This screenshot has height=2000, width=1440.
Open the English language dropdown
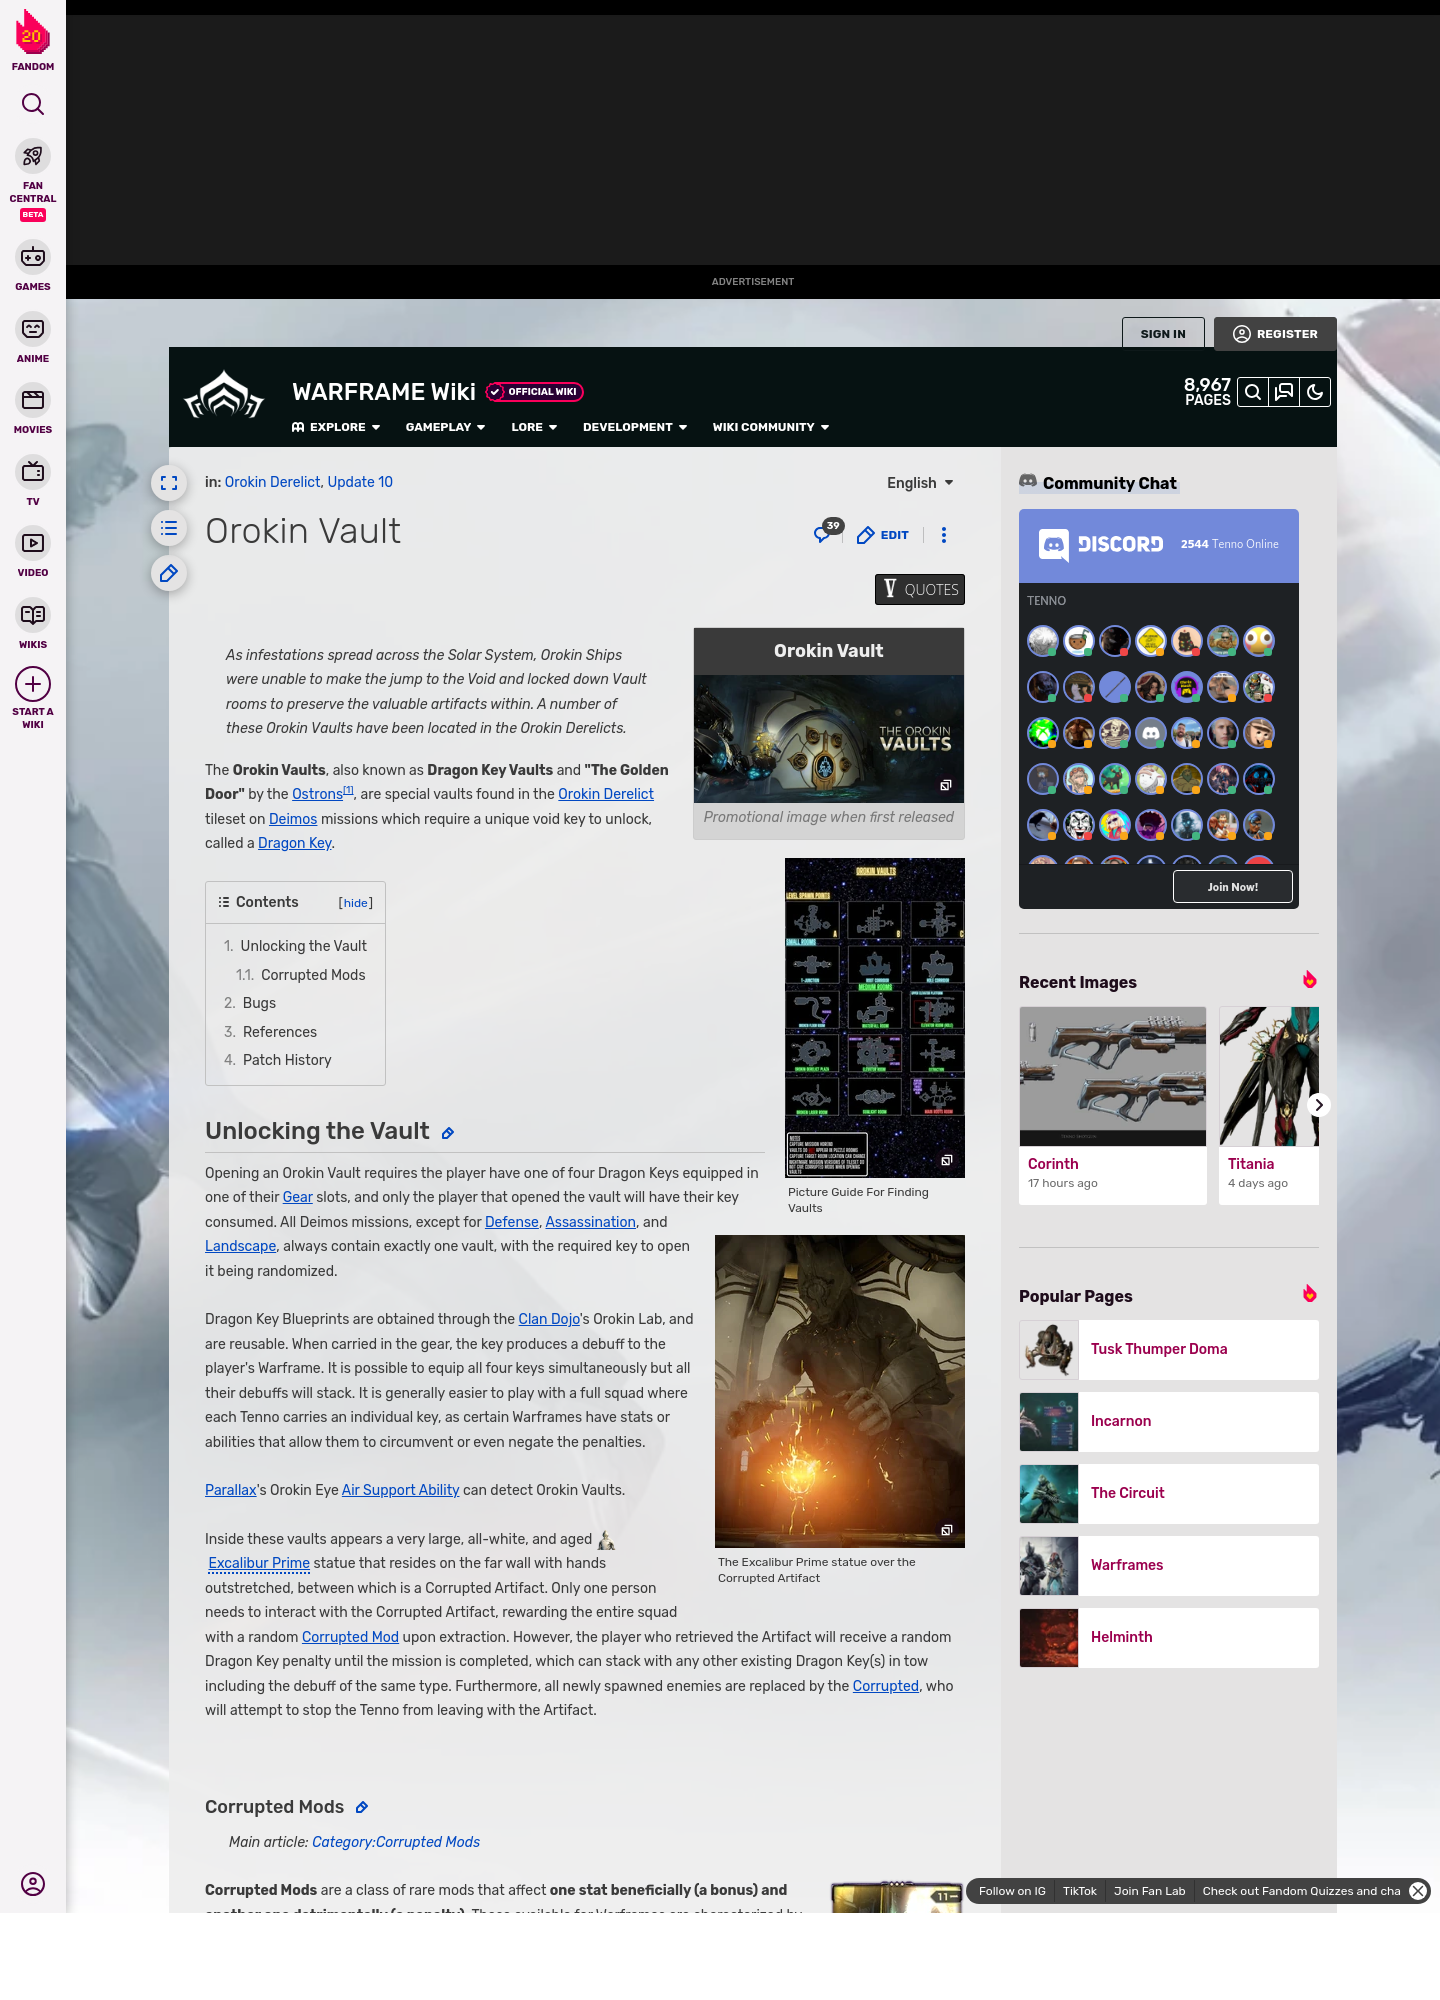click(920, 483)
